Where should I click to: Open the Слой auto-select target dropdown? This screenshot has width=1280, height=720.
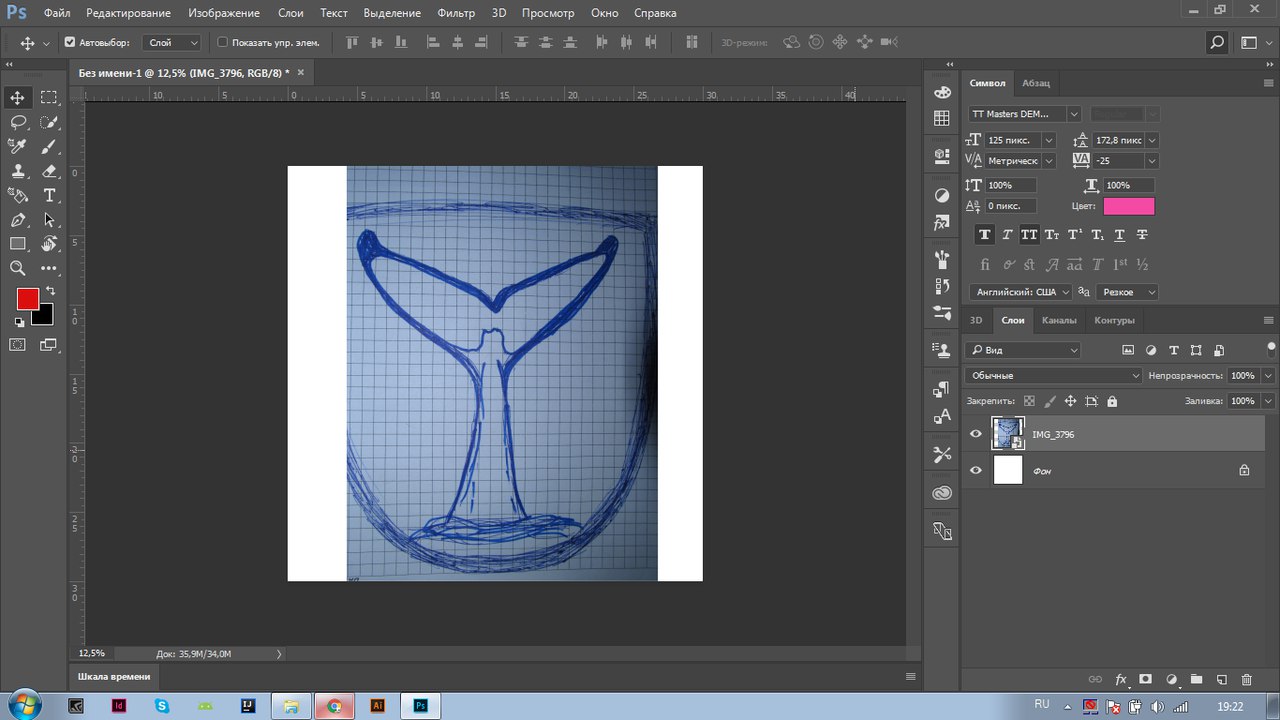click(x=172, y=43)
